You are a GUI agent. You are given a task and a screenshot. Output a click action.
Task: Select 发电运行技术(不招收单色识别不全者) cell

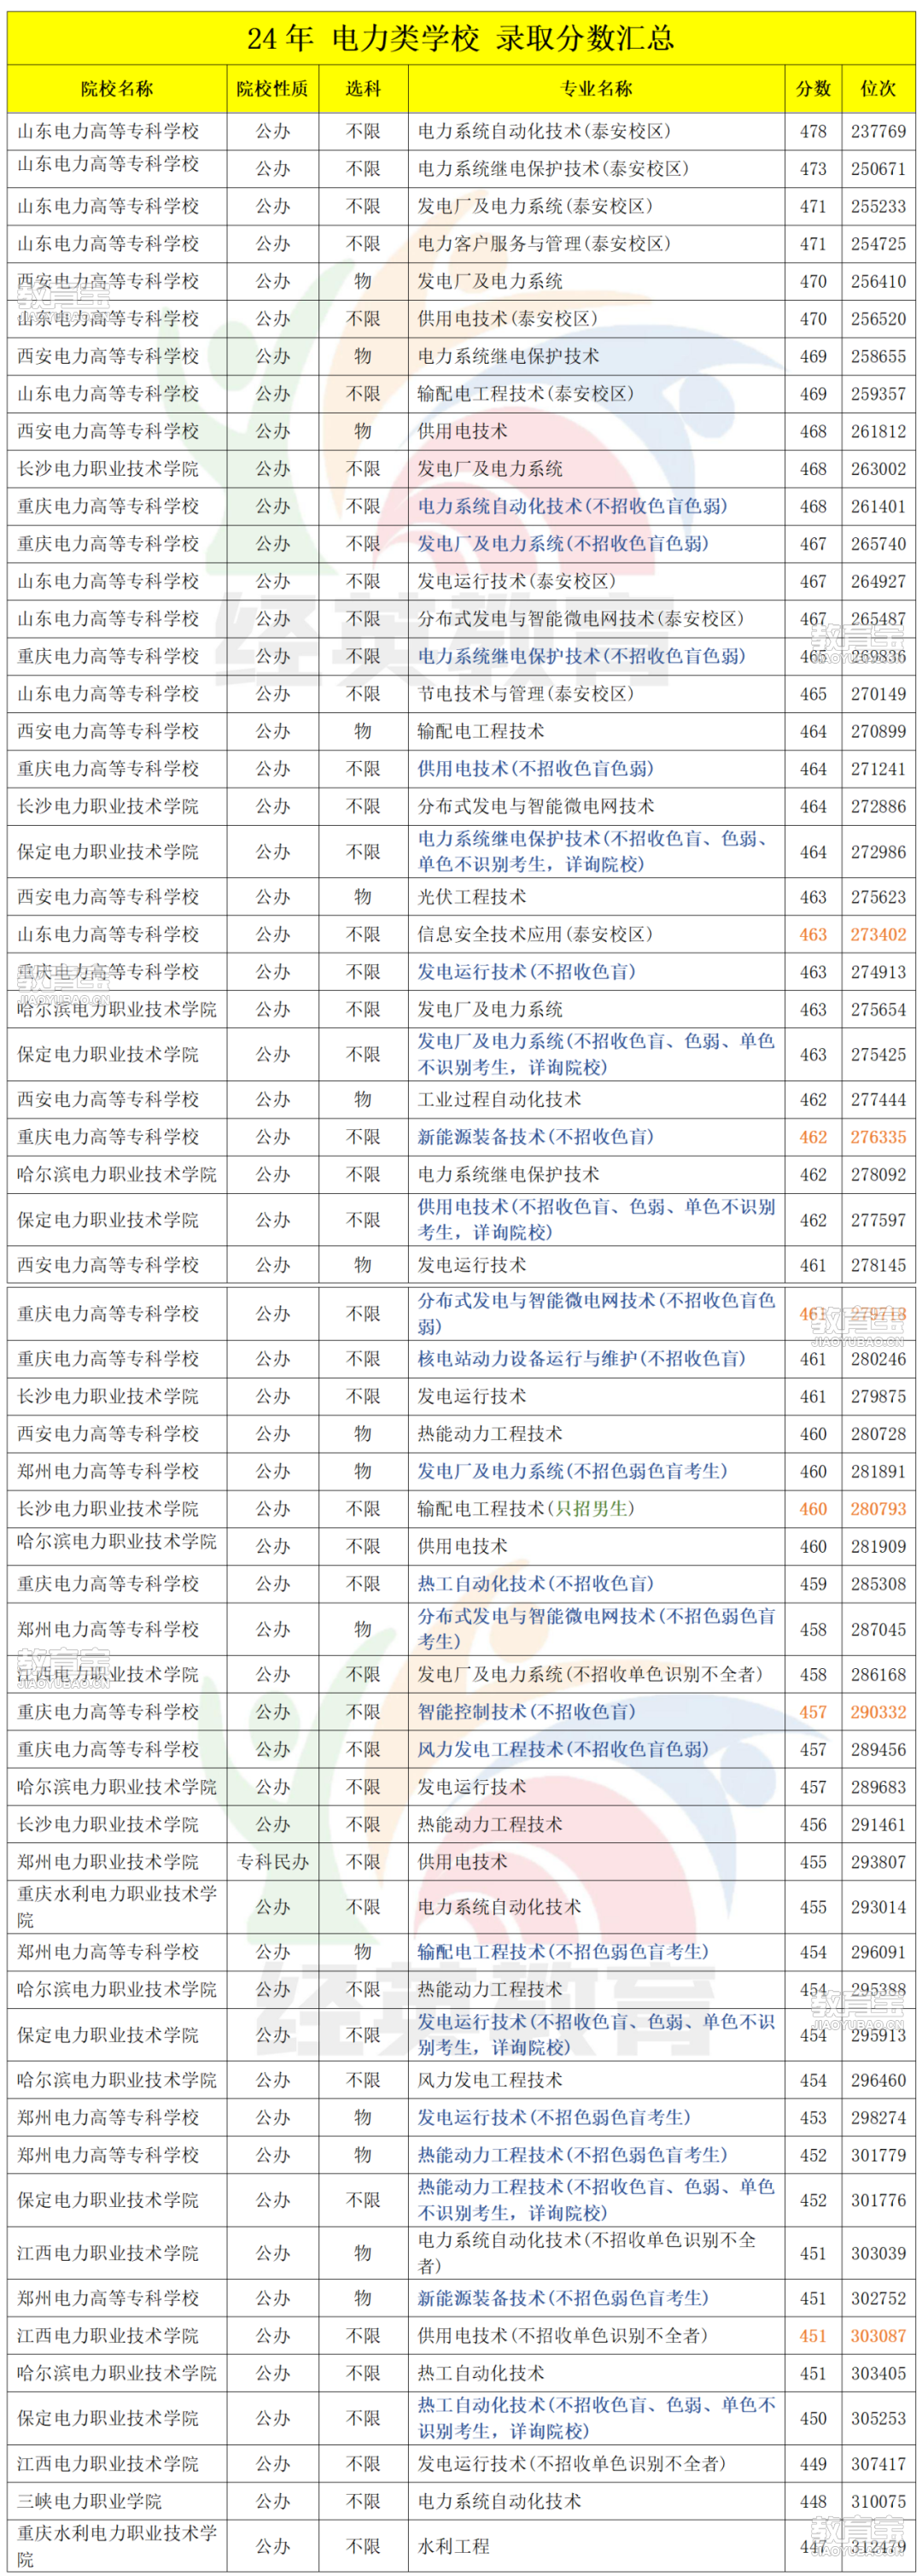pos(571,2464)
